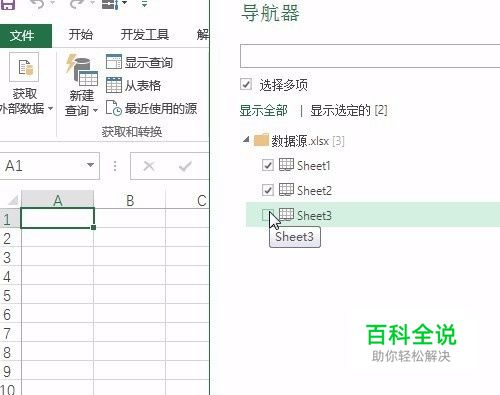Expand the 获取外部数据 dropdown arrow
The width and height of the screenshot is (500, 395).
50,108
